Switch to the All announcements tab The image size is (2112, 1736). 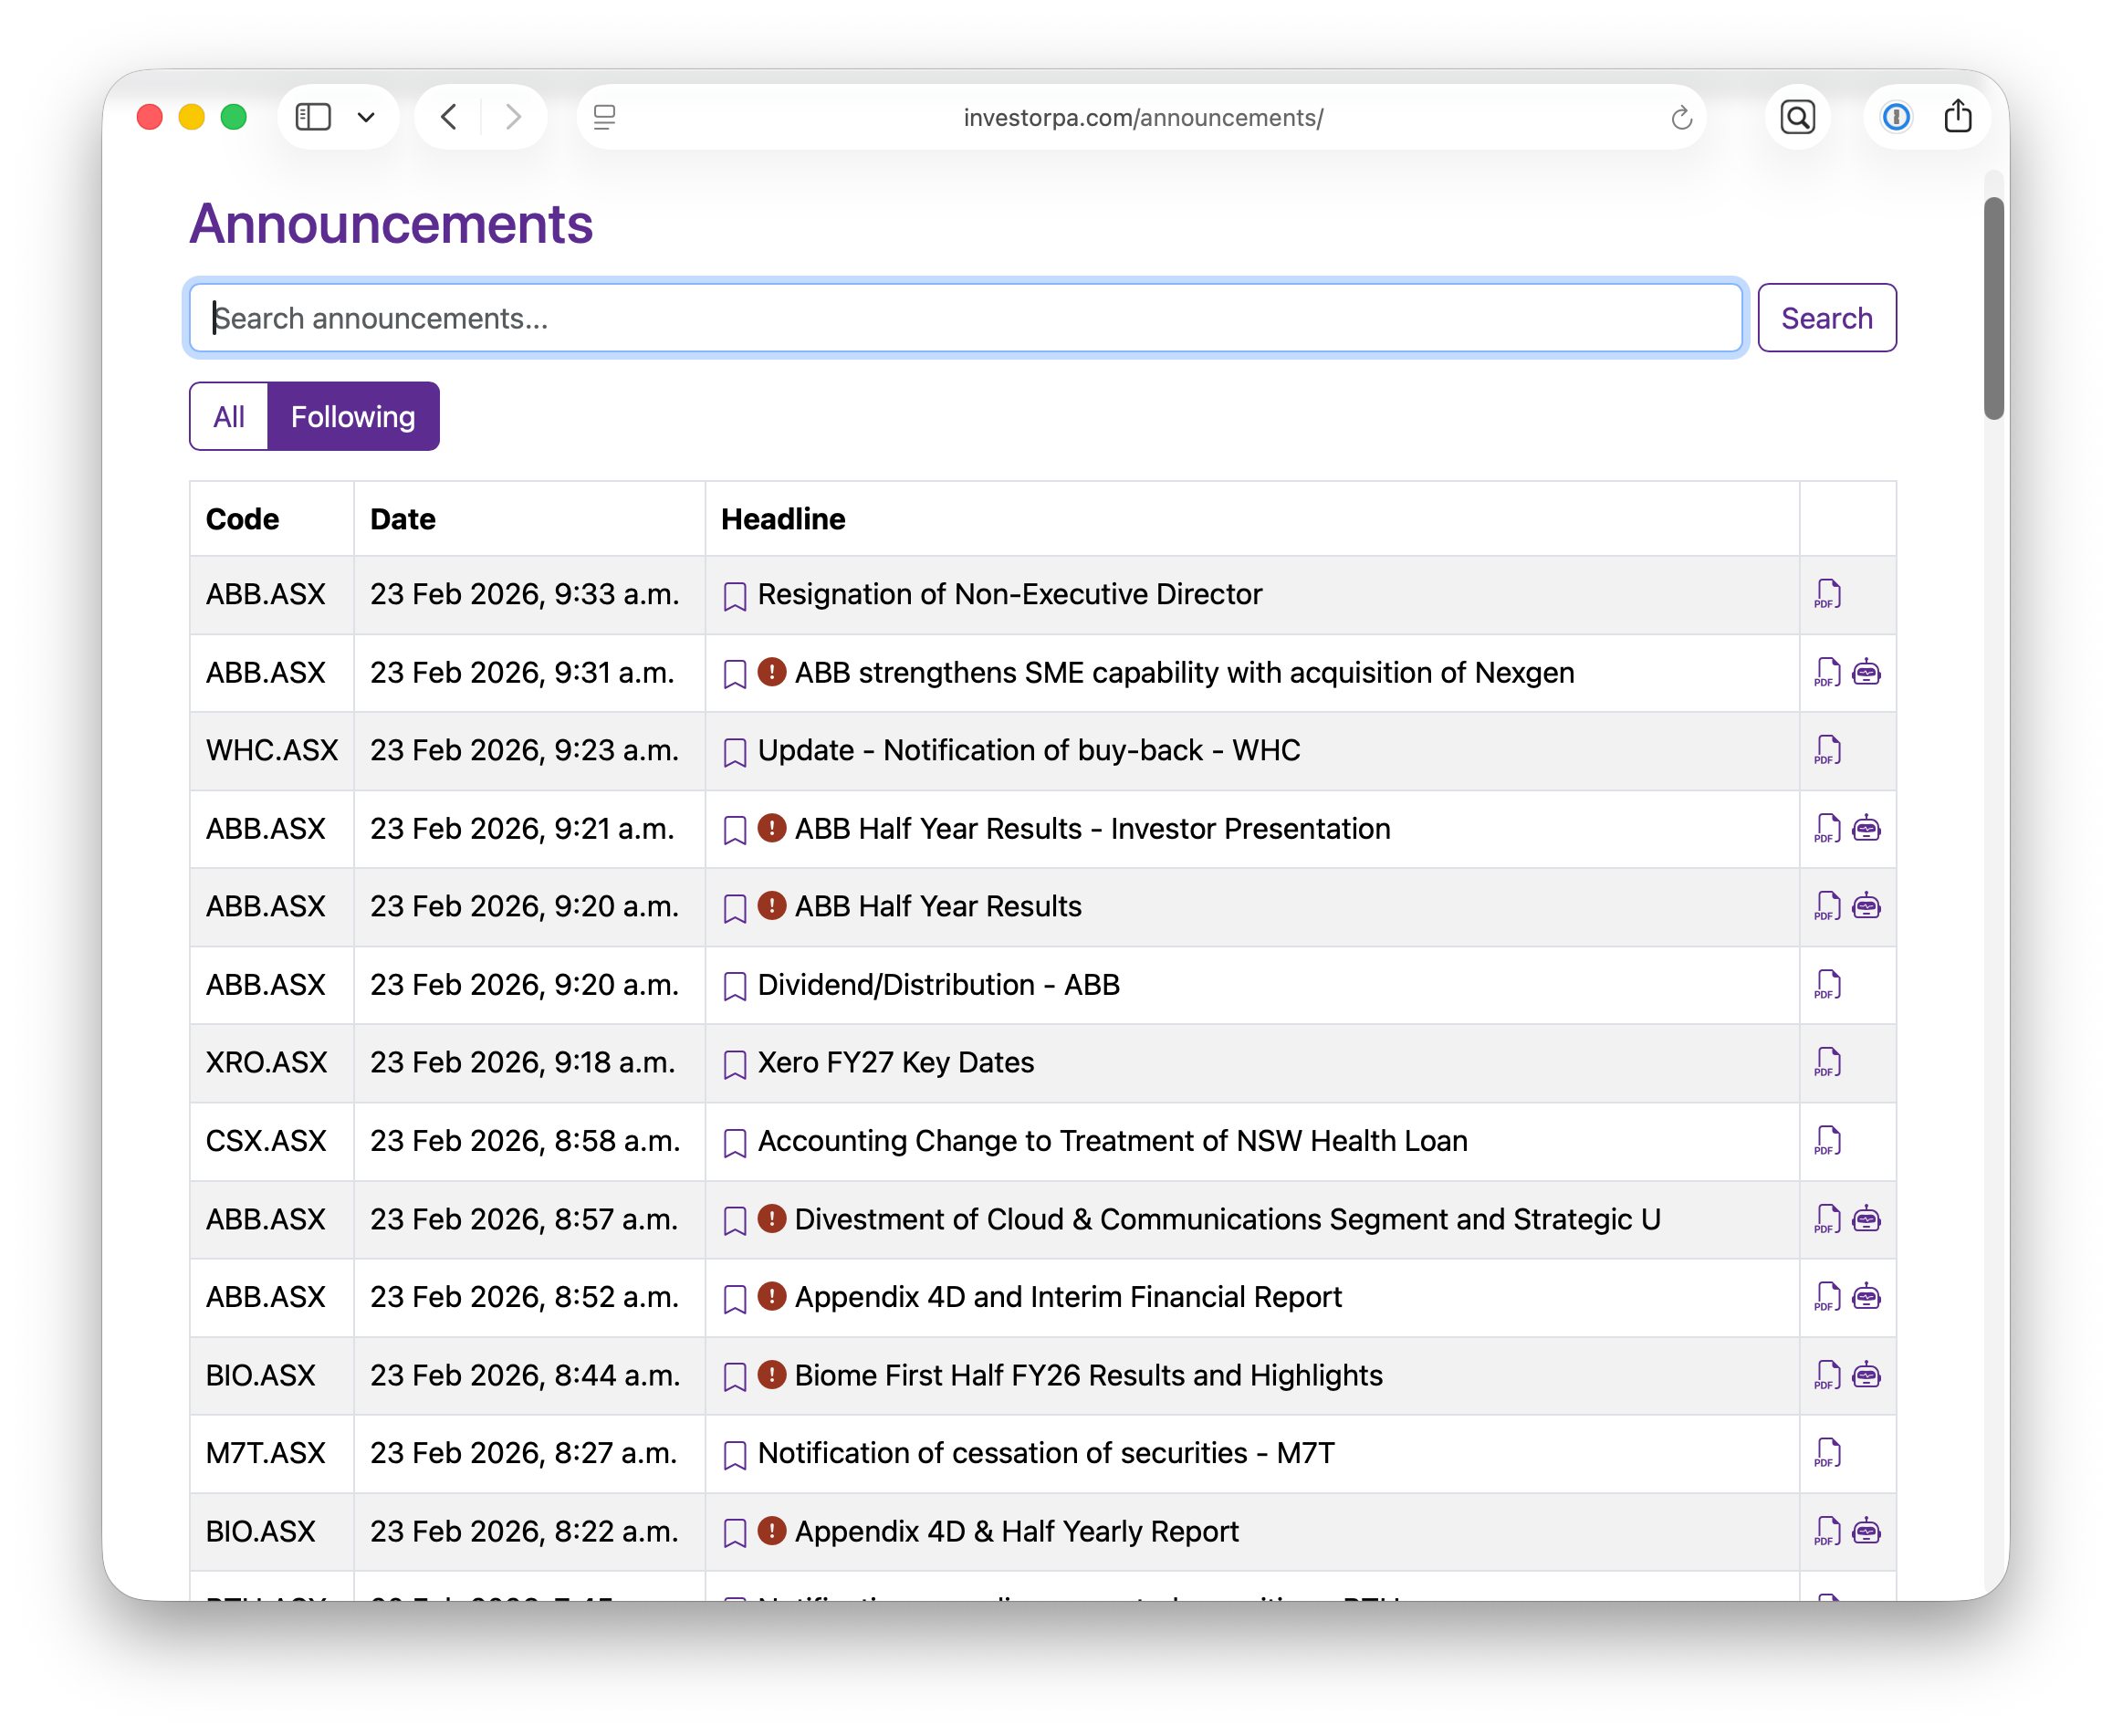[x=229, y=417]
